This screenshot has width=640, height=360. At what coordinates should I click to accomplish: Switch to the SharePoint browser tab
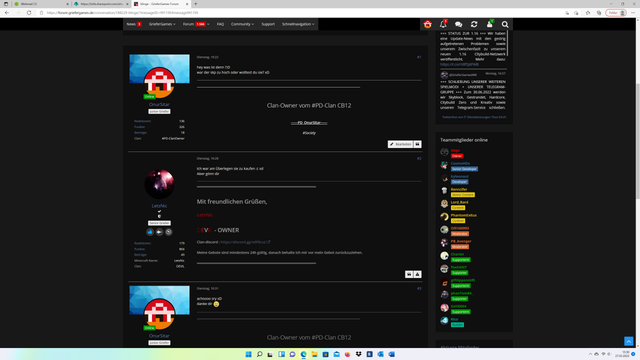click(100, 4)
